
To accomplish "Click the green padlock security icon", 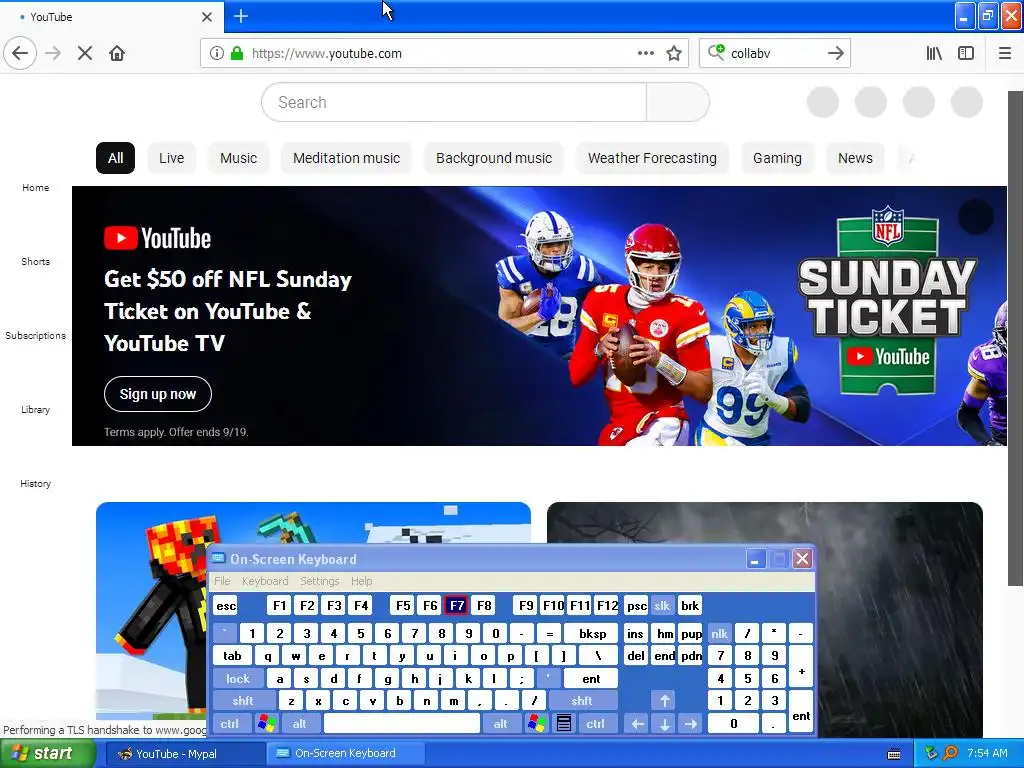I will click(x=237, y=53).
